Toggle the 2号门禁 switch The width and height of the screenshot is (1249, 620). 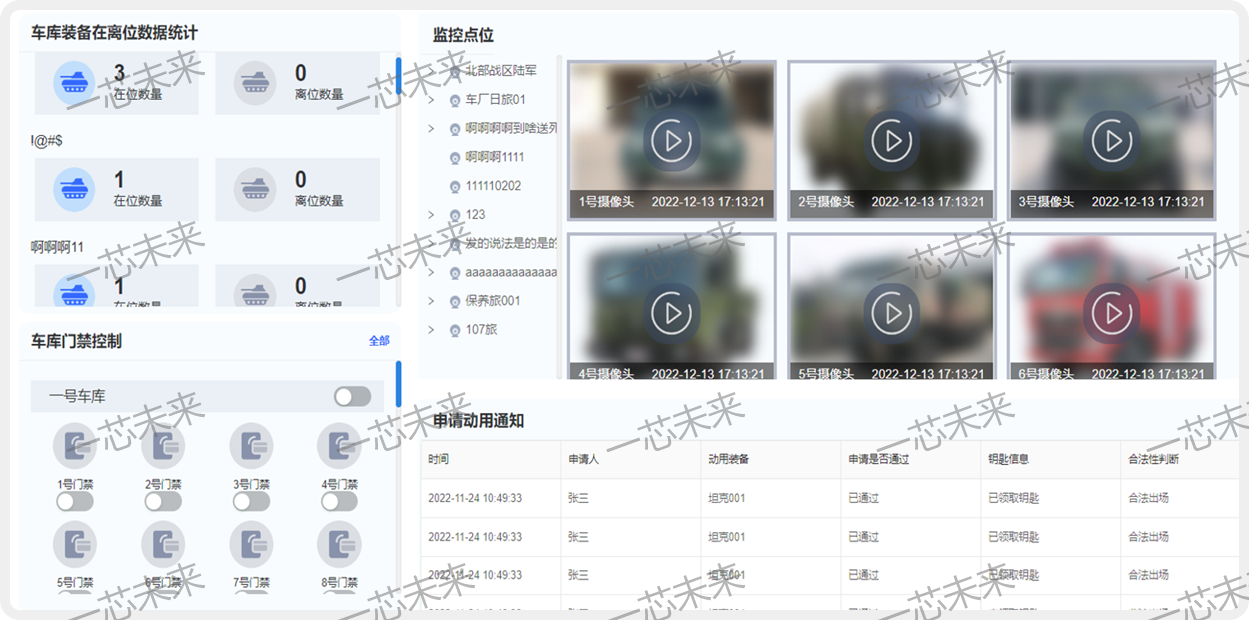tap(163, 502)
